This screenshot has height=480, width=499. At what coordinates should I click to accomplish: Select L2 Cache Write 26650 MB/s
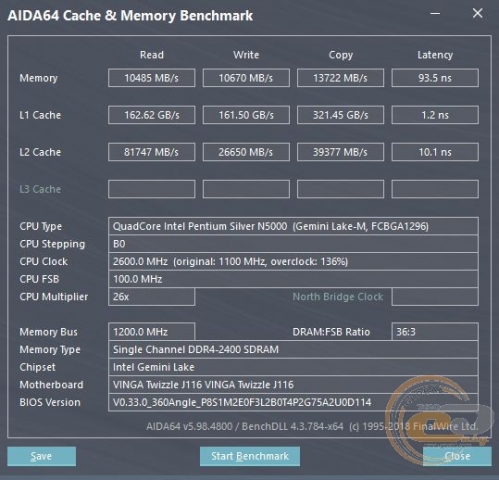[x=246, y=152]
